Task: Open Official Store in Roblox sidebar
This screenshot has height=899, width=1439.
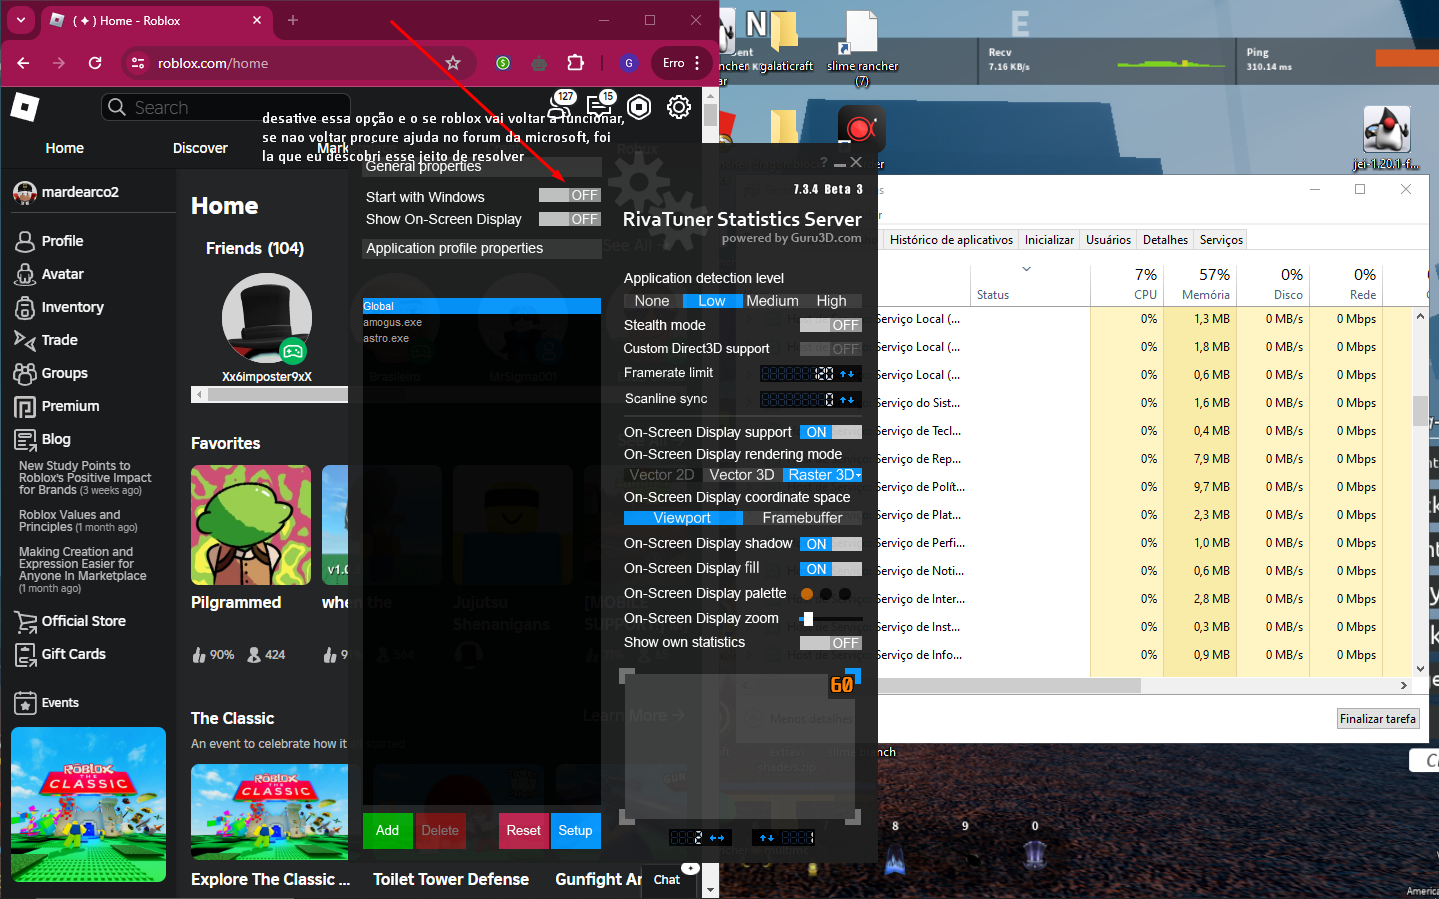Action: [71, 621]
